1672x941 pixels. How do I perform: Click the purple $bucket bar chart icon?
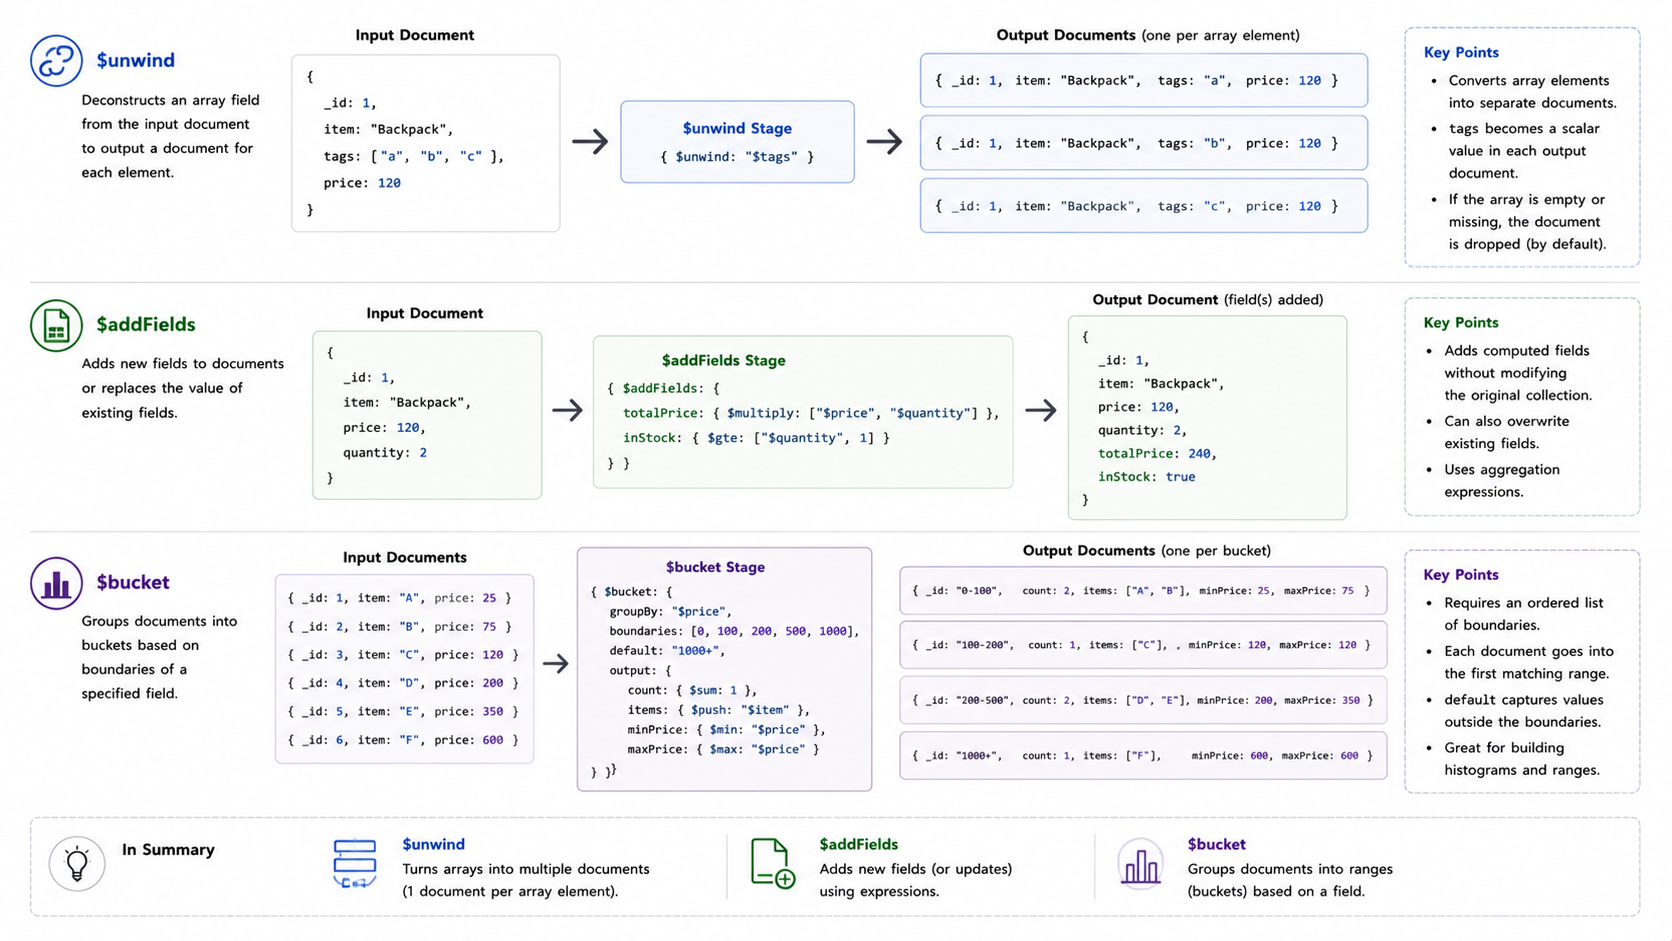pyautogui.click(x=56, y=583)
